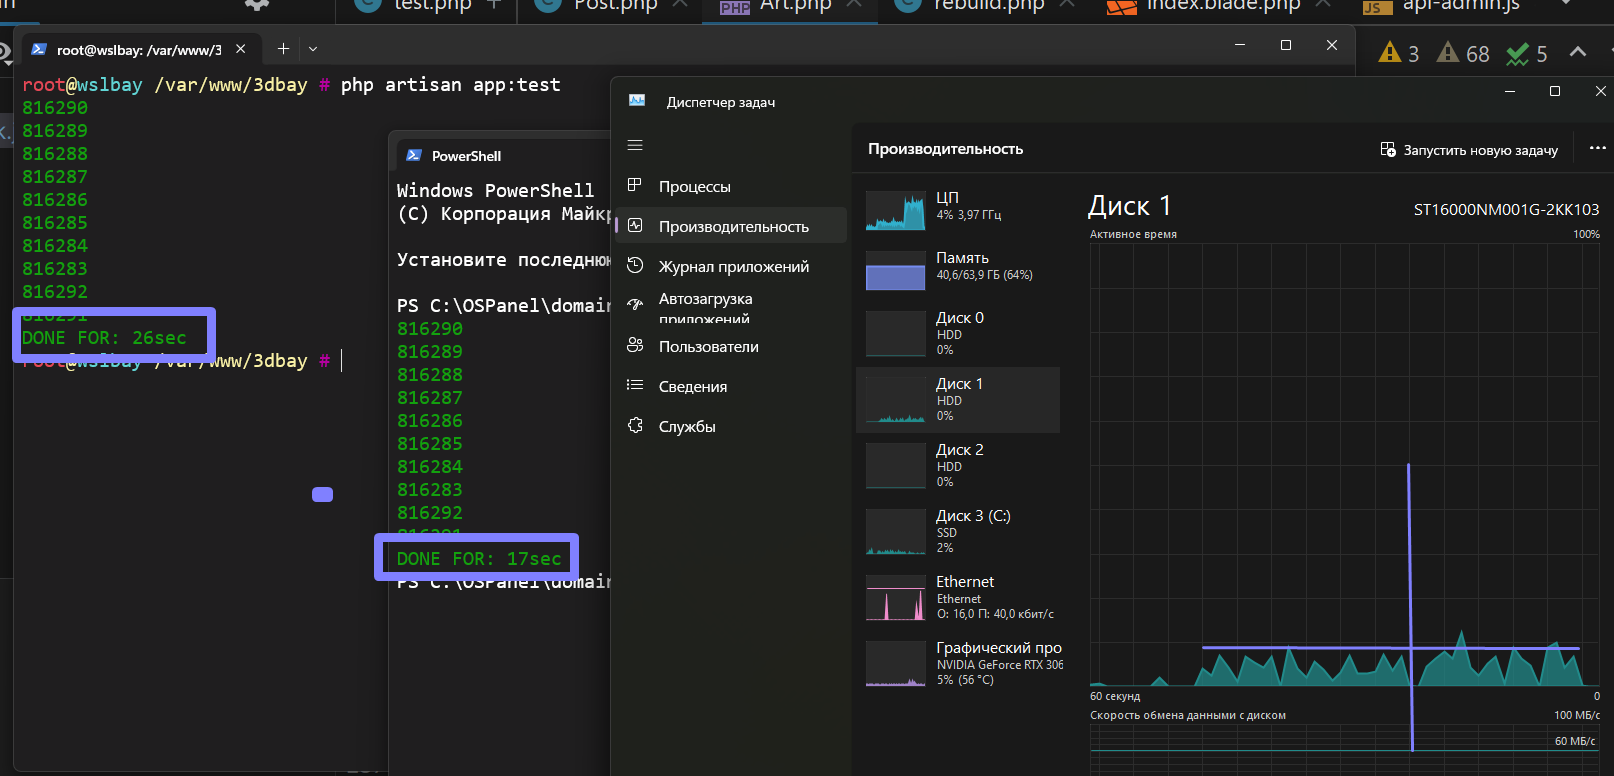Select the Производительность (Performance) tab in sidebar
This screenshot has height=776, width=1614.
click(733, 227)
